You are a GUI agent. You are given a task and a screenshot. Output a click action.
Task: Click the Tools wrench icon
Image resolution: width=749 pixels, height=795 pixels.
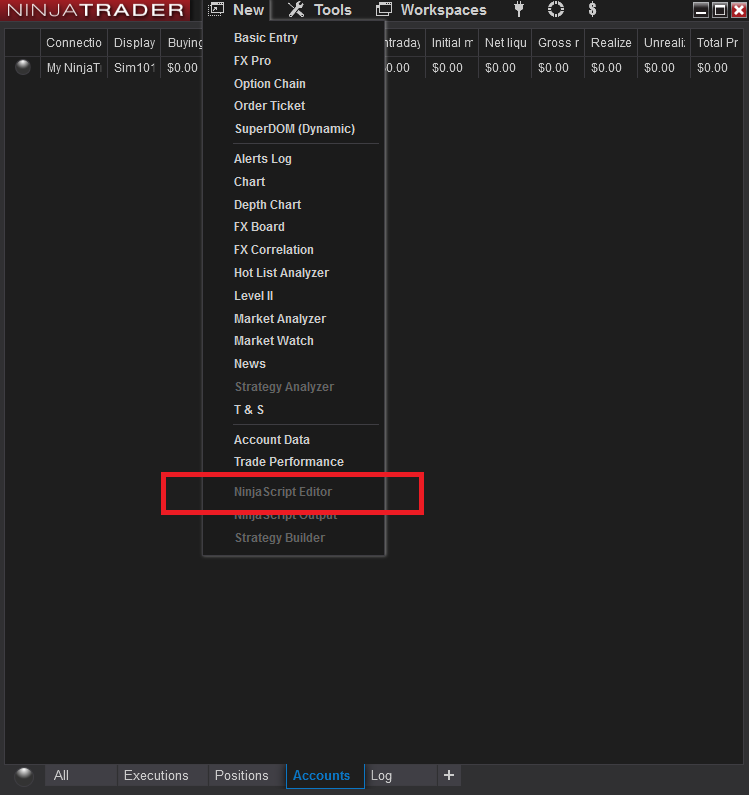click(296, 10)
